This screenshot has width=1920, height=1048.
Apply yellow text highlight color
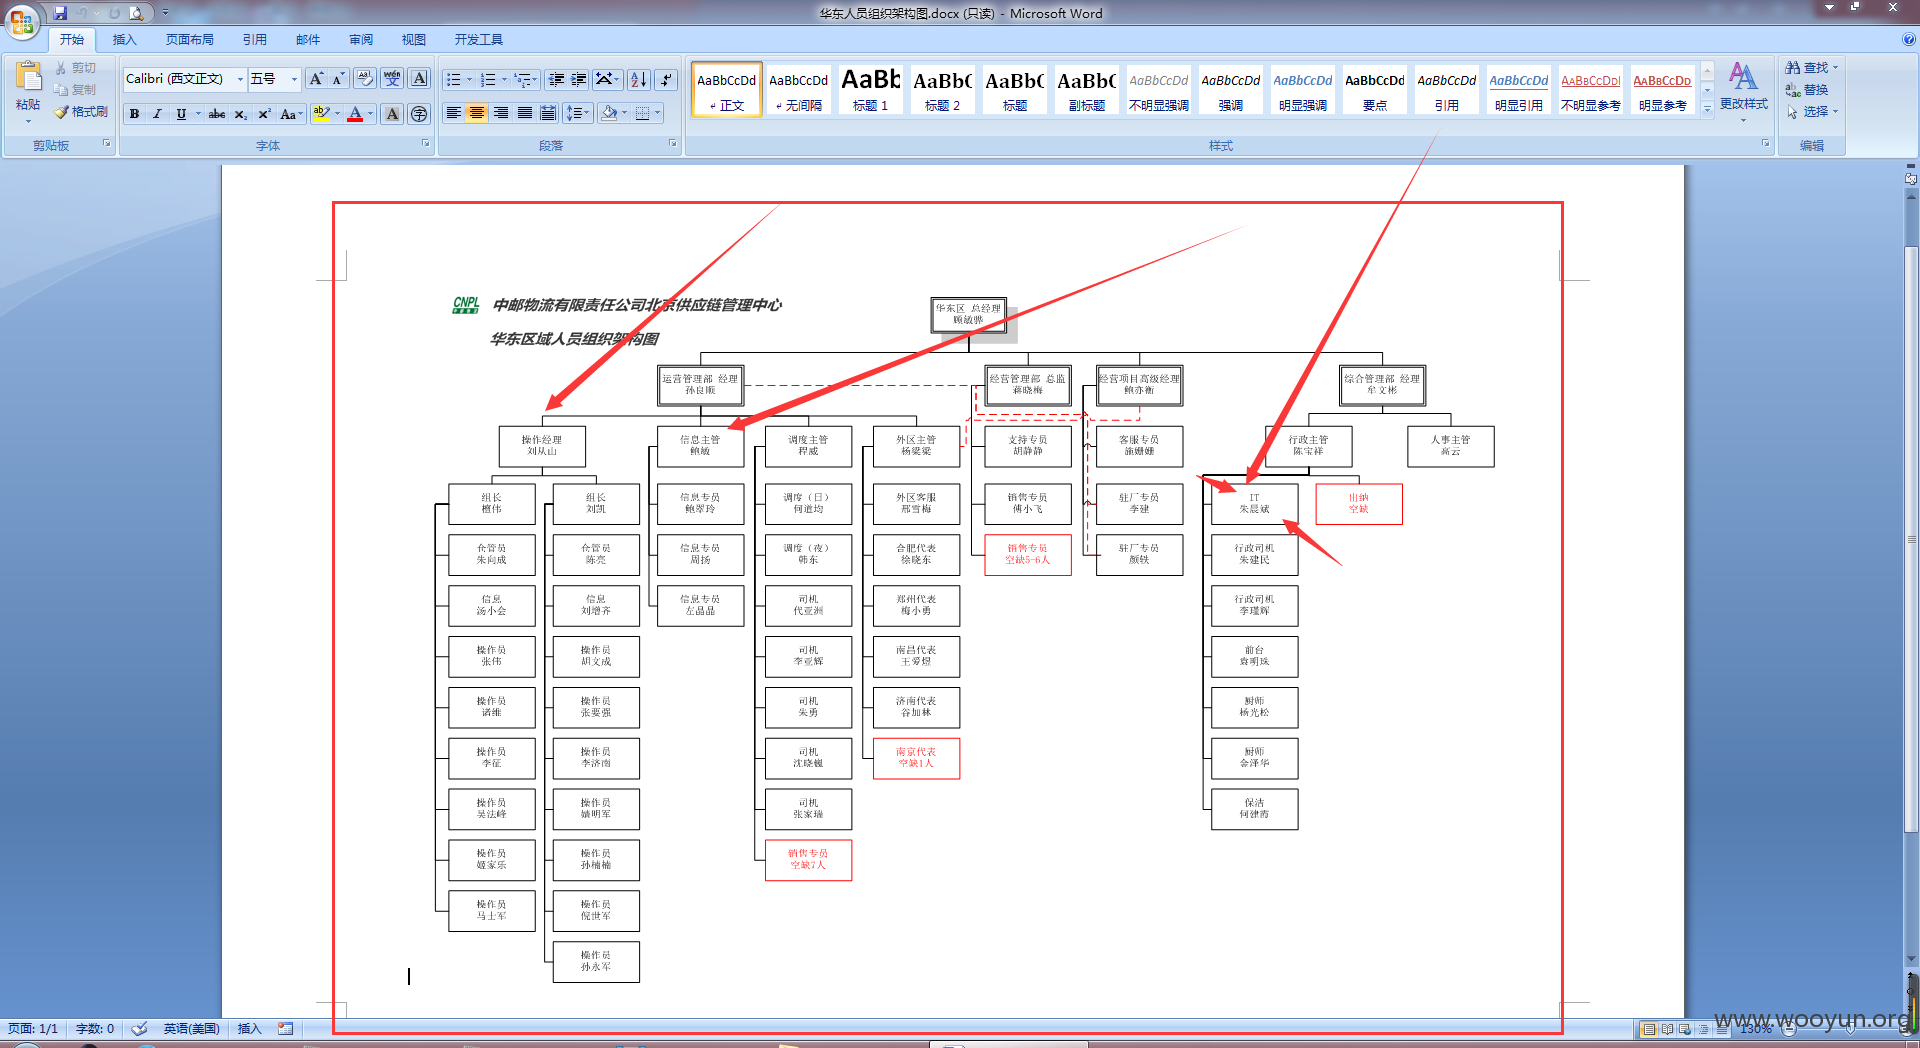[x=321, y=114]
